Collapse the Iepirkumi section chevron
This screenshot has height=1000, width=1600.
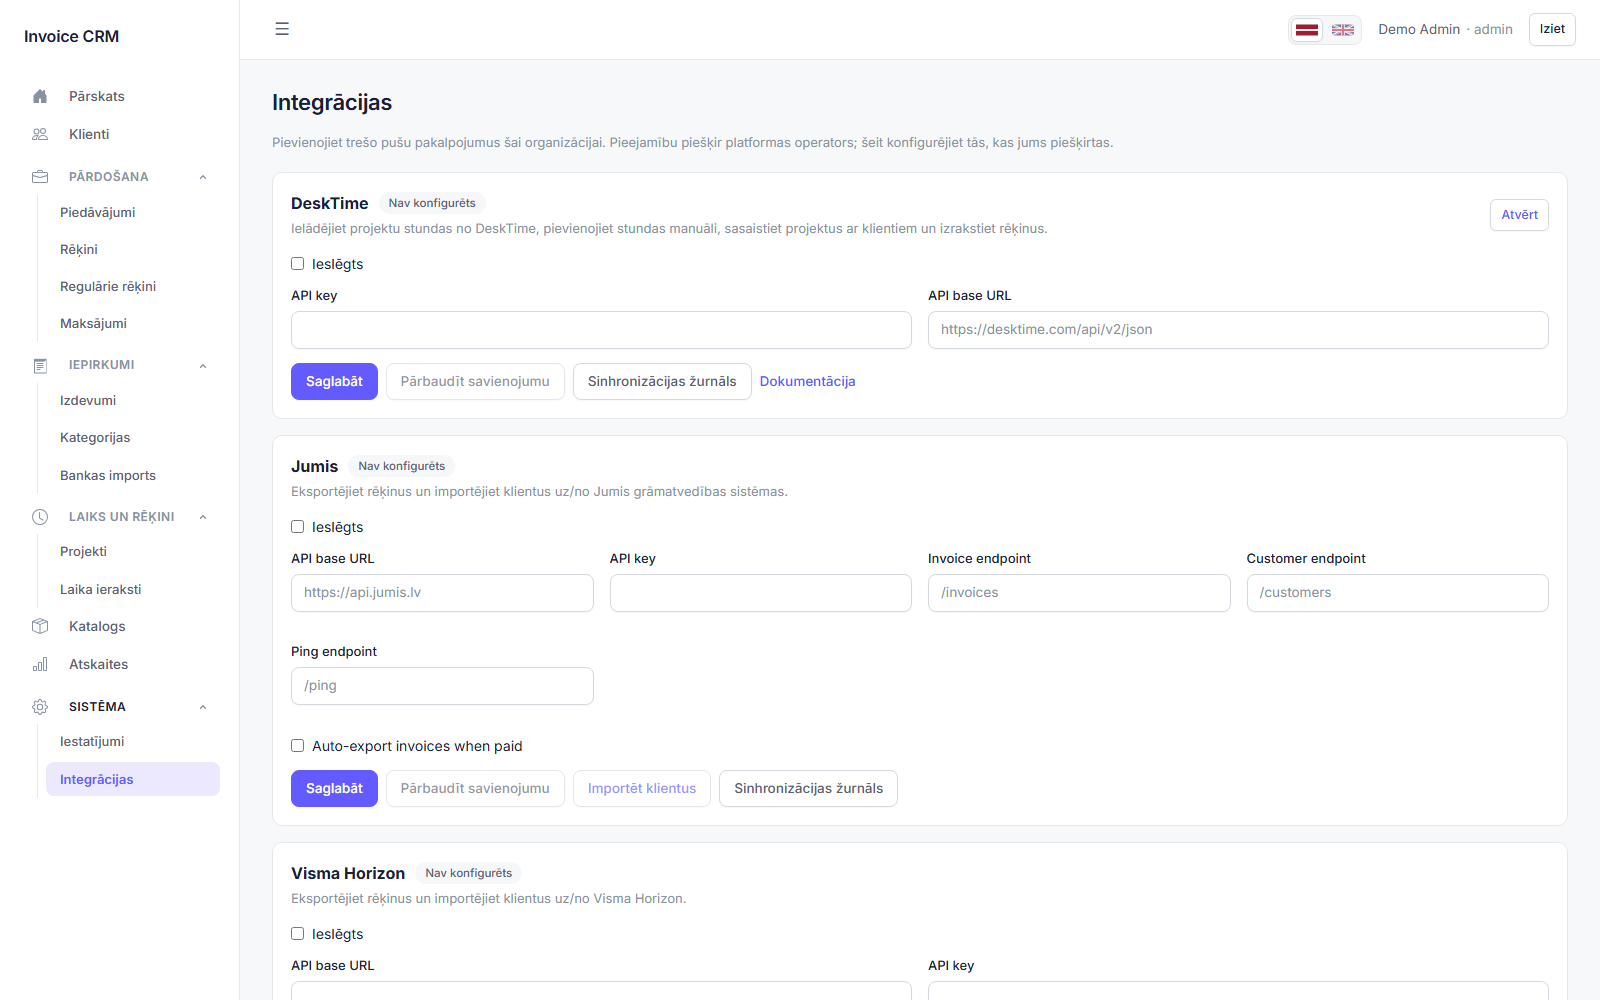coord(203,365)
